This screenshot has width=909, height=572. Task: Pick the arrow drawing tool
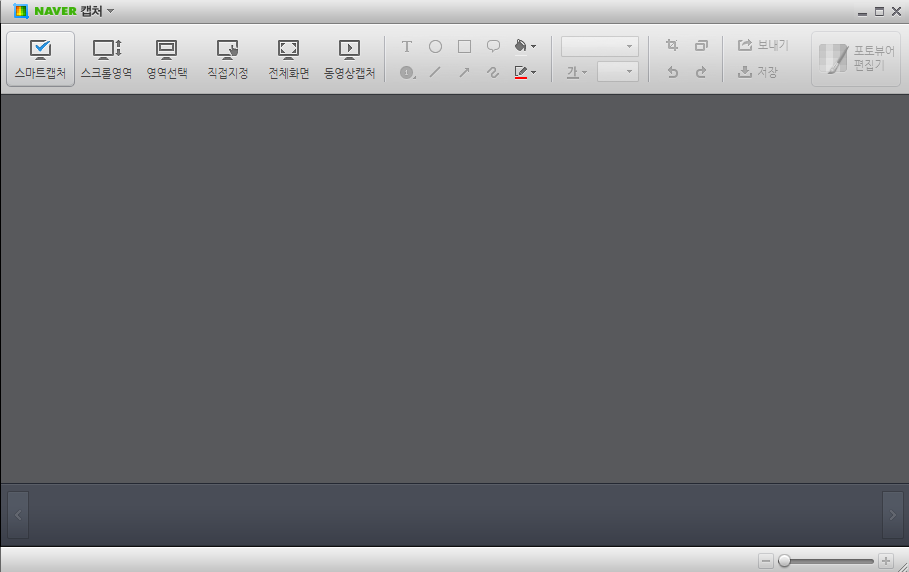(x=464, y=72)
